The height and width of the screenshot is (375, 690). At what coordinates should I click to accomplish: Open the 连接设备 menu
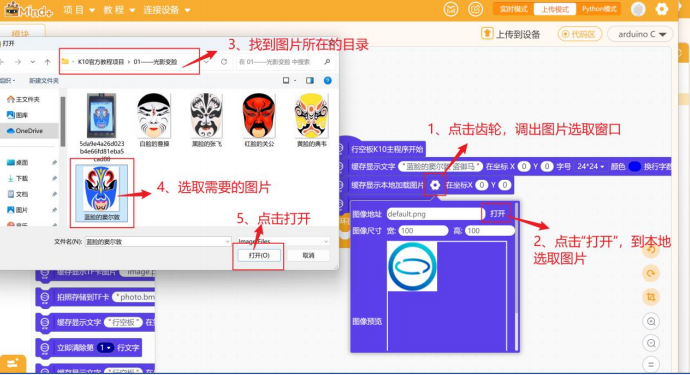point(167,10)
